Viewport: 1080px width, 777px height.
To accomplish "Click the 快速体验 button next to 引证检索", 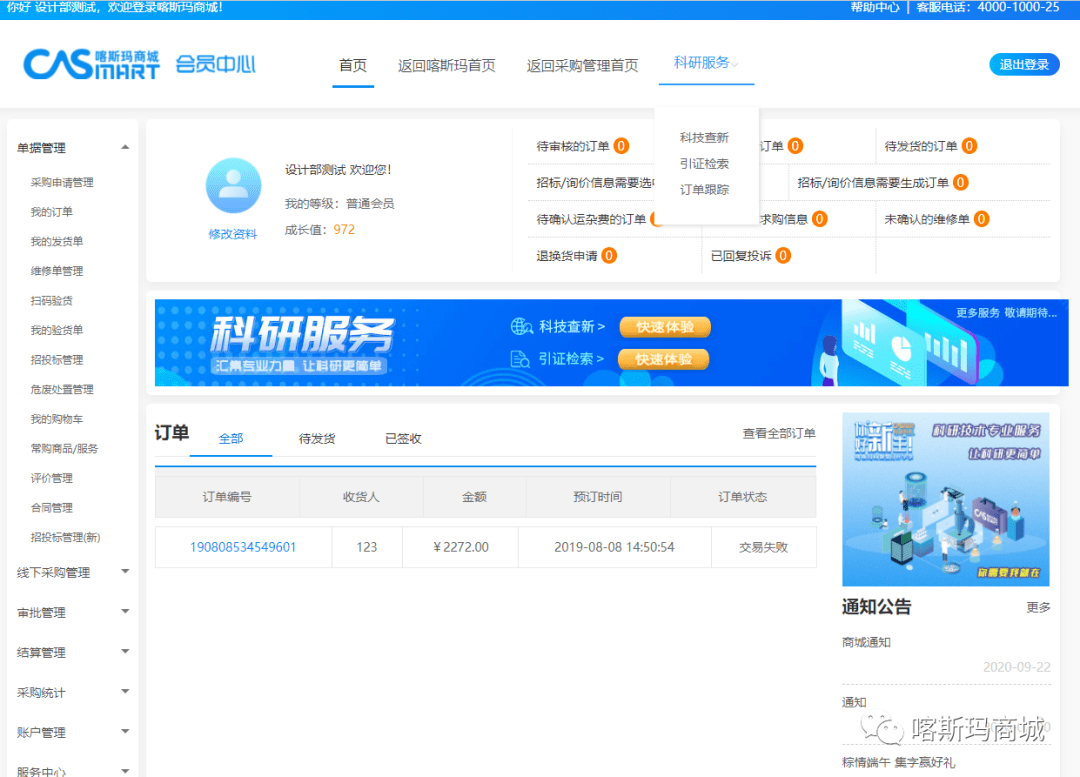I will 665,358.
